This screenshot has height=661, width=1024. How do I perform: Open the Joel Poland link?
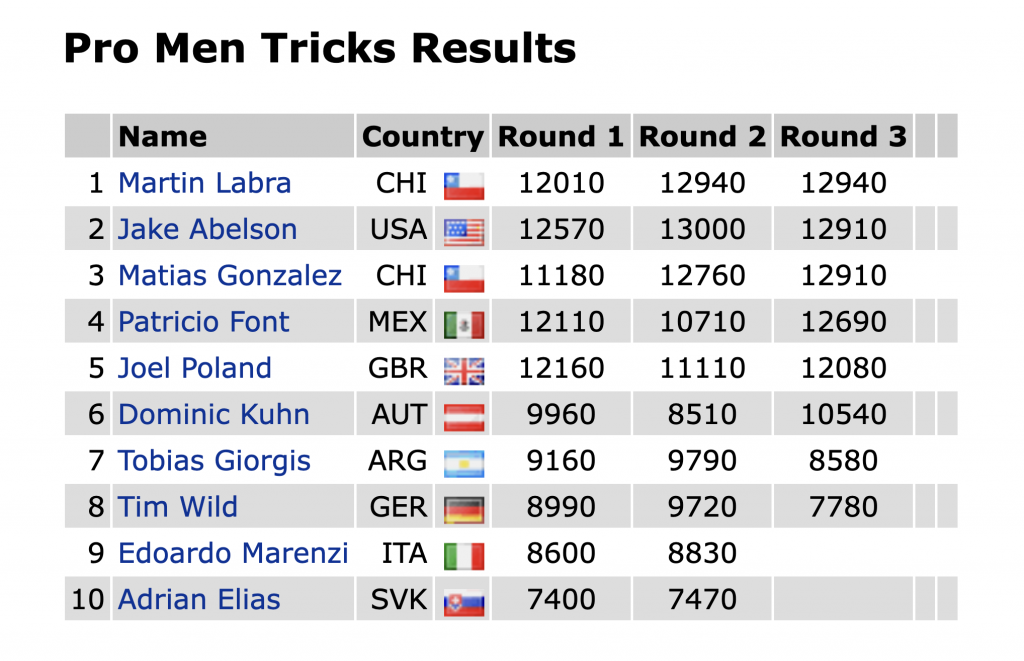[195, 368]
